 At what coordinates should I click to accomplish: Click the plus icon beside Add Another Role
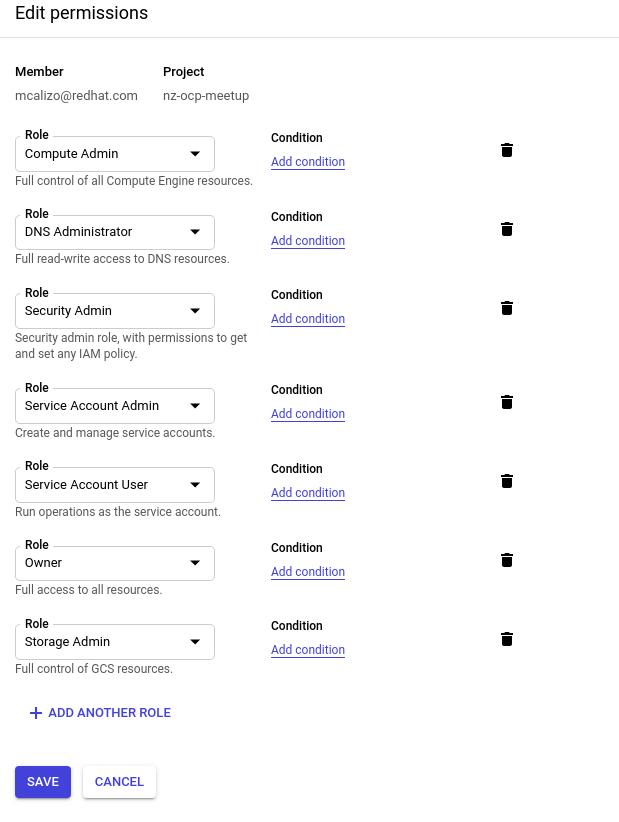[x=36, y=713]
